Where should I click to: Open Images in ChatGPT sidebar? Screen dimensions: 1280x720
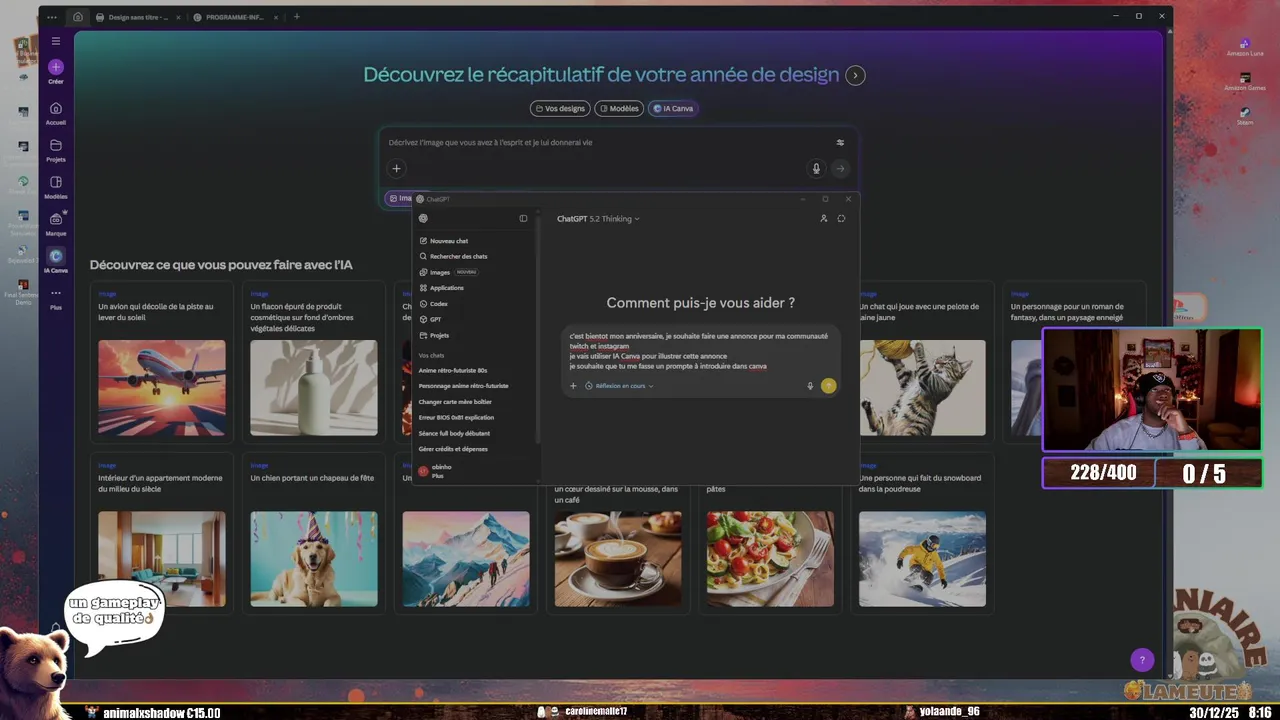point(448,272)
